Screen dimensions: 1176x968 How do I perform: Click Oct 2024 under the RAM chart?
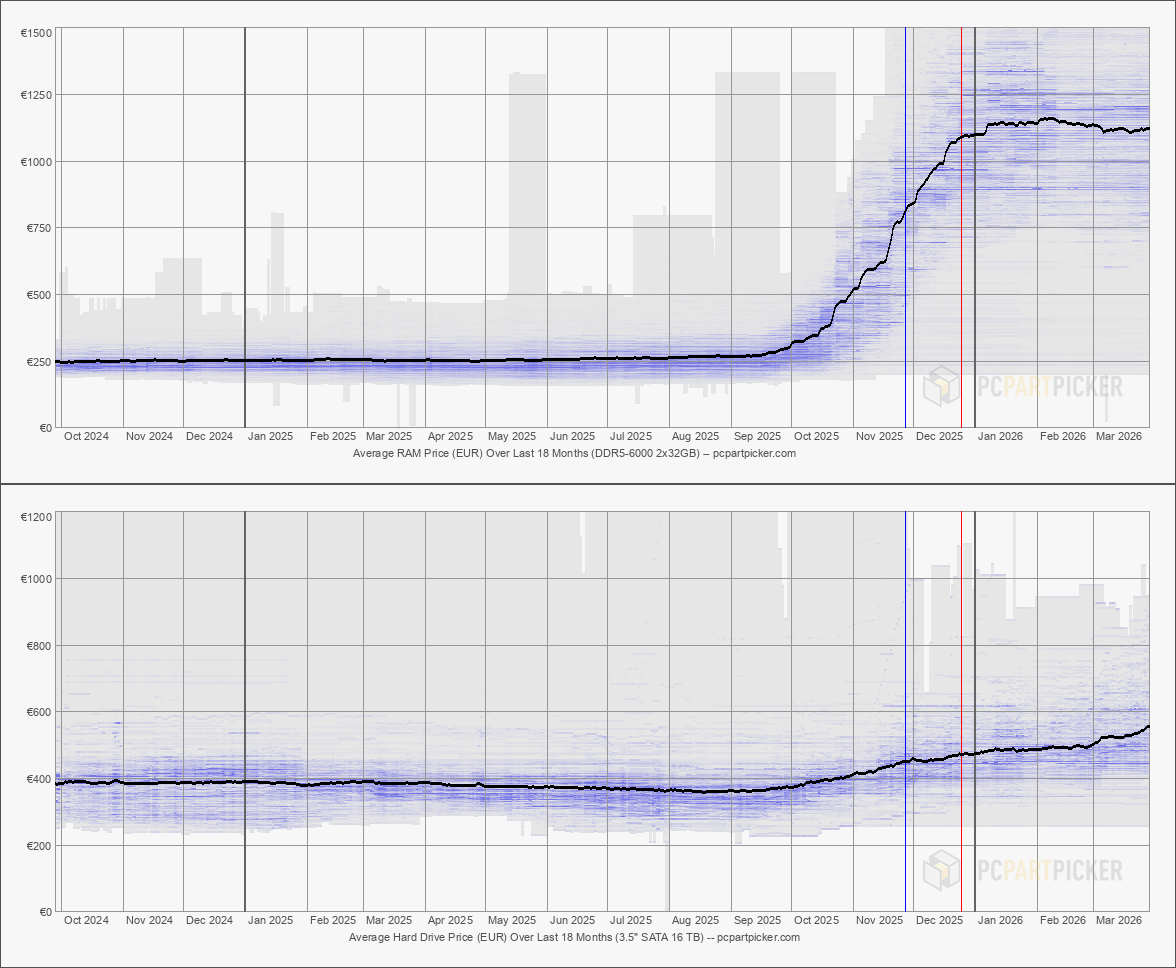point(86,436)
